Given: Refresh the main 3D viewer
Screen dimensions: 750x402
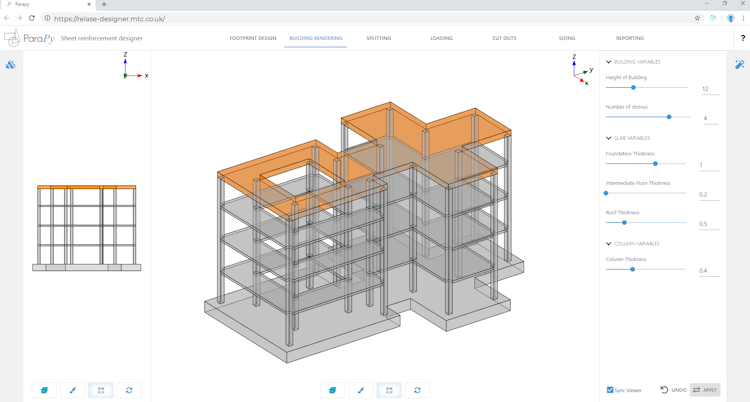Looking at the screenshot, I should (x=417, y=390).
